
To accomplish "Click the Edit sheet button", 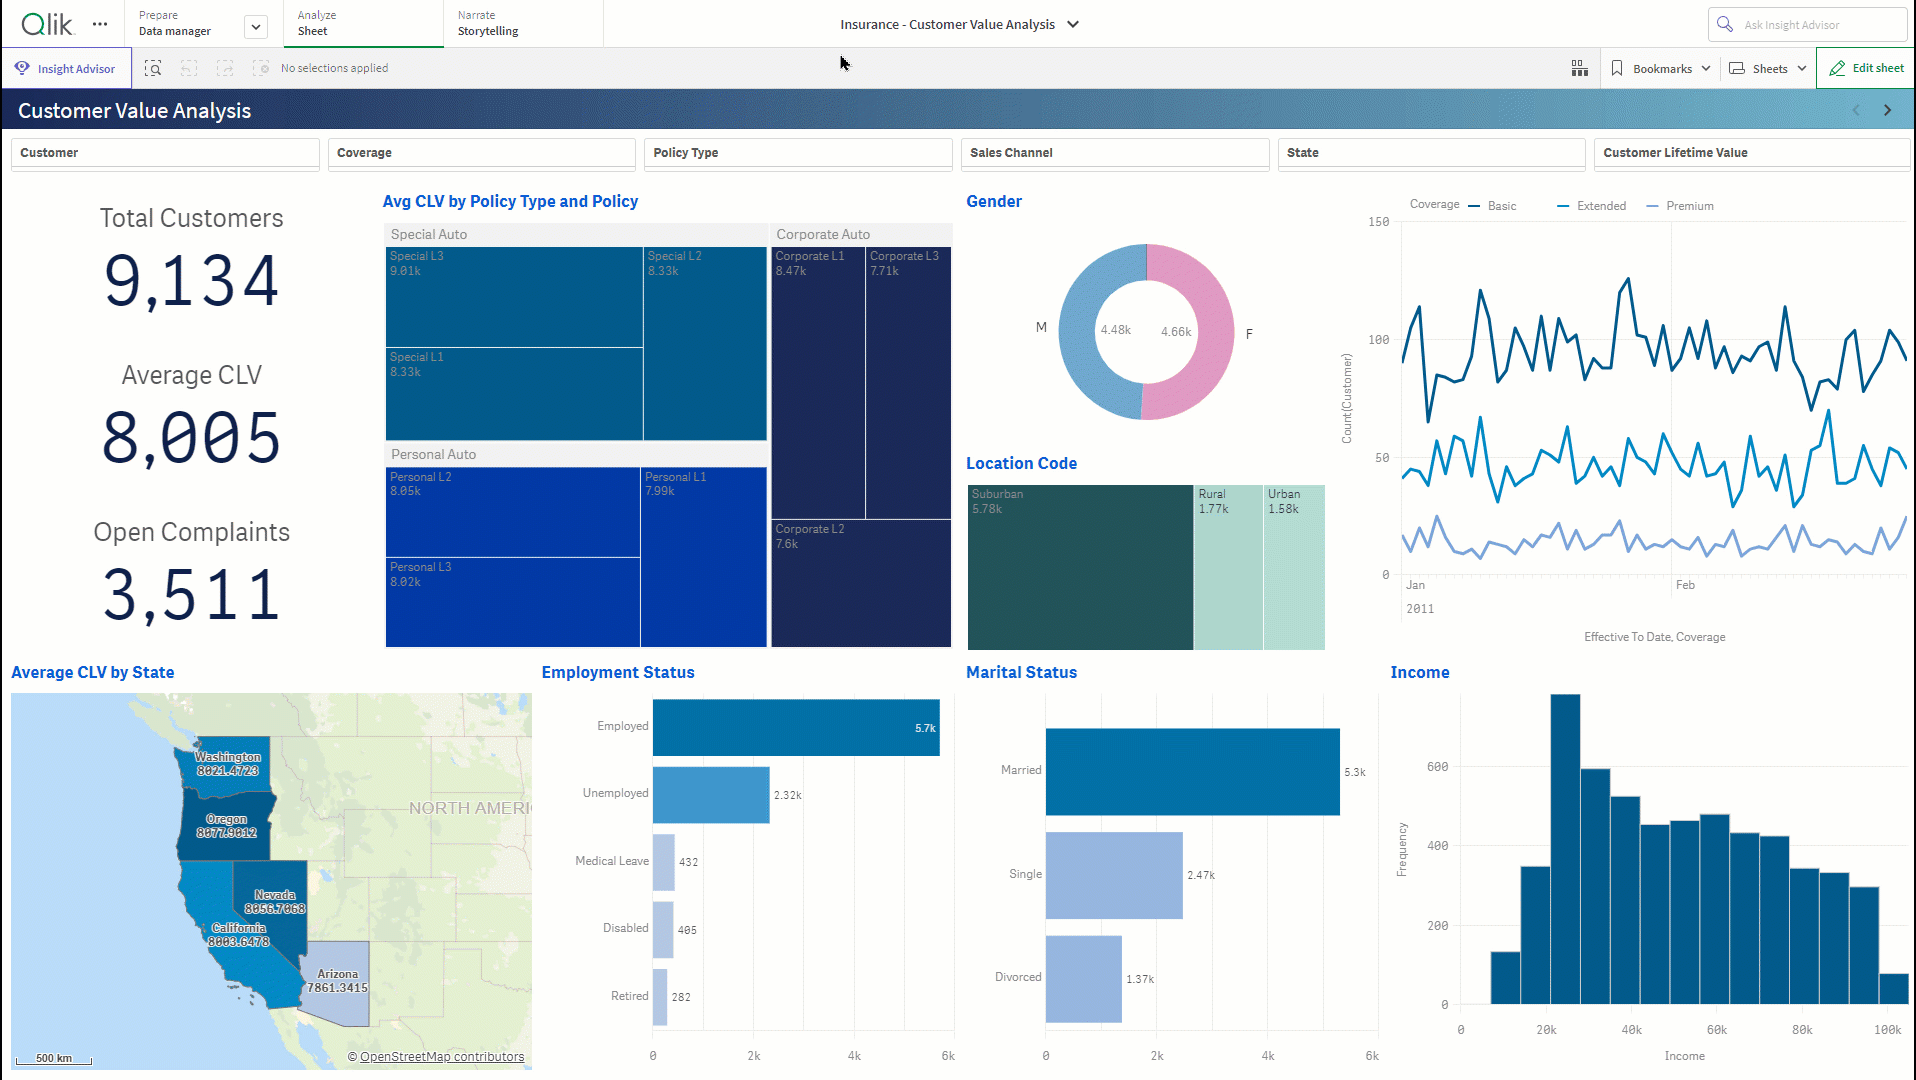I will pyautogui.click(x=1864, y=68).
